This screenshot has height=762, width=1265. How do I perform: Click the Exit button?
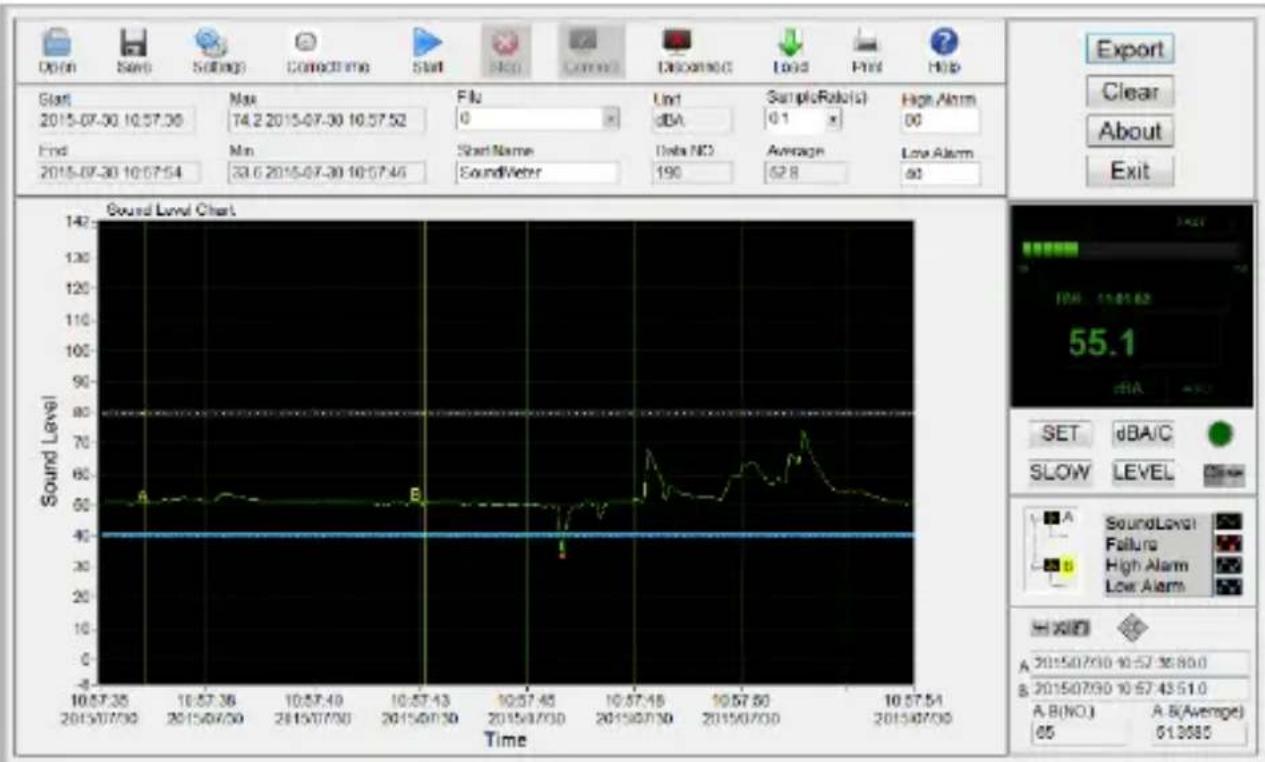1130,171
